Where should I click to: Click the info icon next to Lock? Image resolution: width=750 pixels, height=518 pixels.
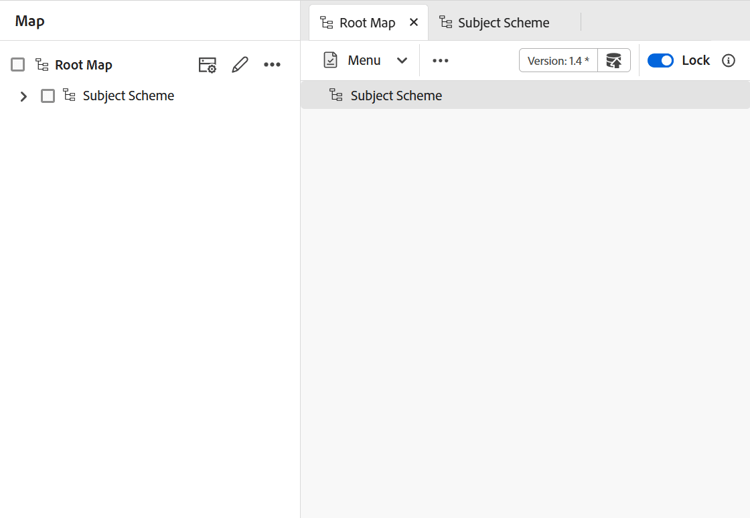(x=728, y=61)
